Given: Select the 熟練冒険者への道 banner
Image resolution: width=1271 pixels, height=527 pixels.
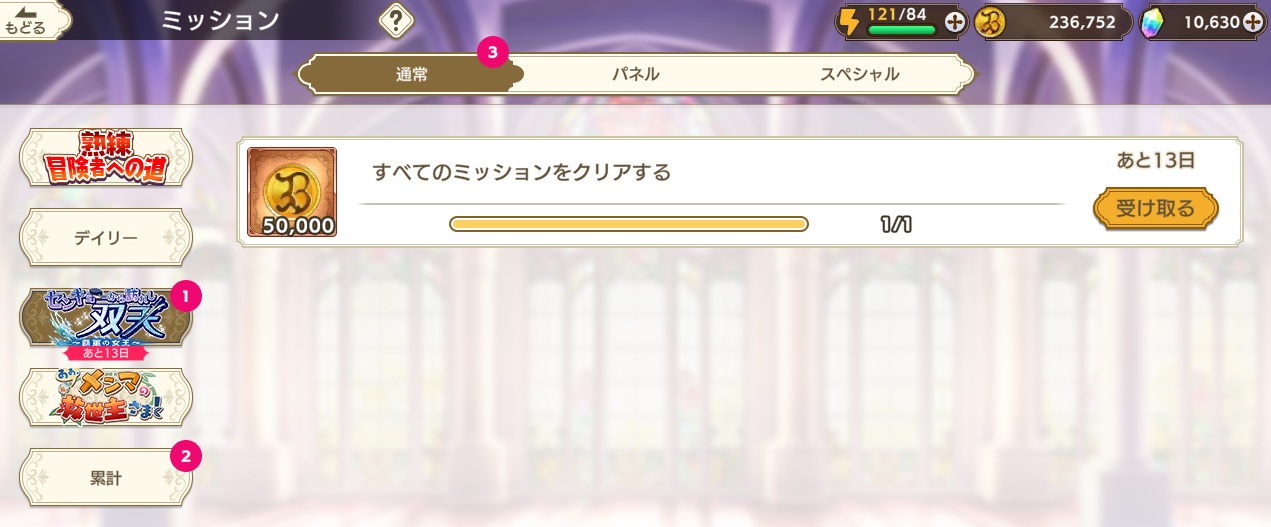Looking at the screenshot, I should (x=106, y=158).
